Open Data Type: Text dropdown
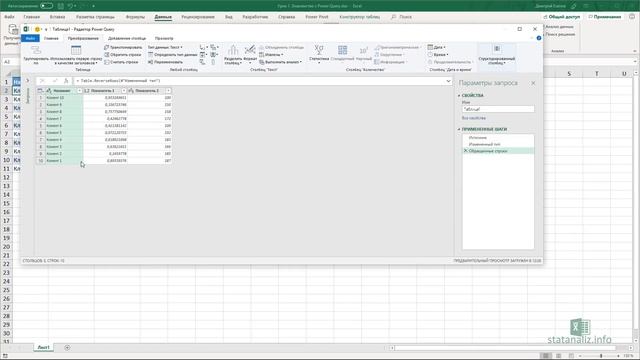This screenshot has height=360, width=640. [165, 47]
